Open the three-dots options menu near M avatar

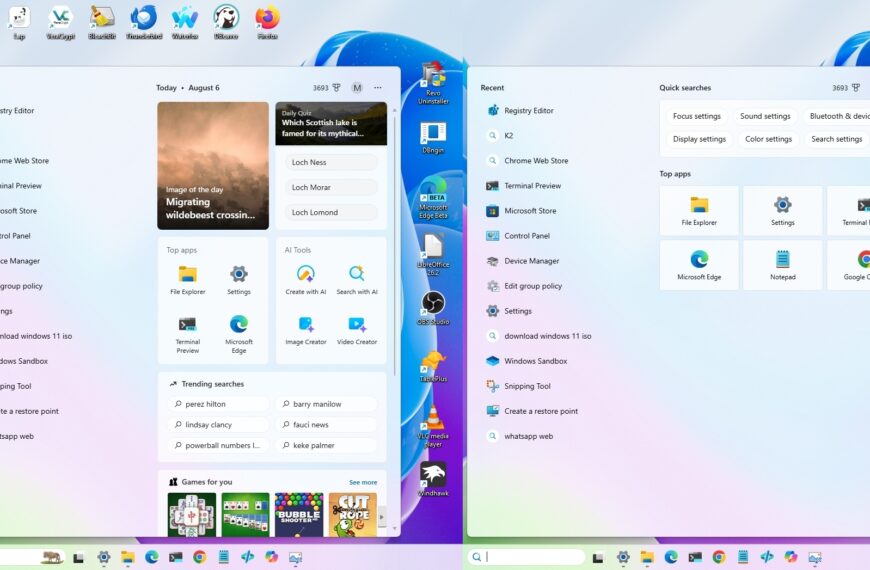[x=378, y=88]
